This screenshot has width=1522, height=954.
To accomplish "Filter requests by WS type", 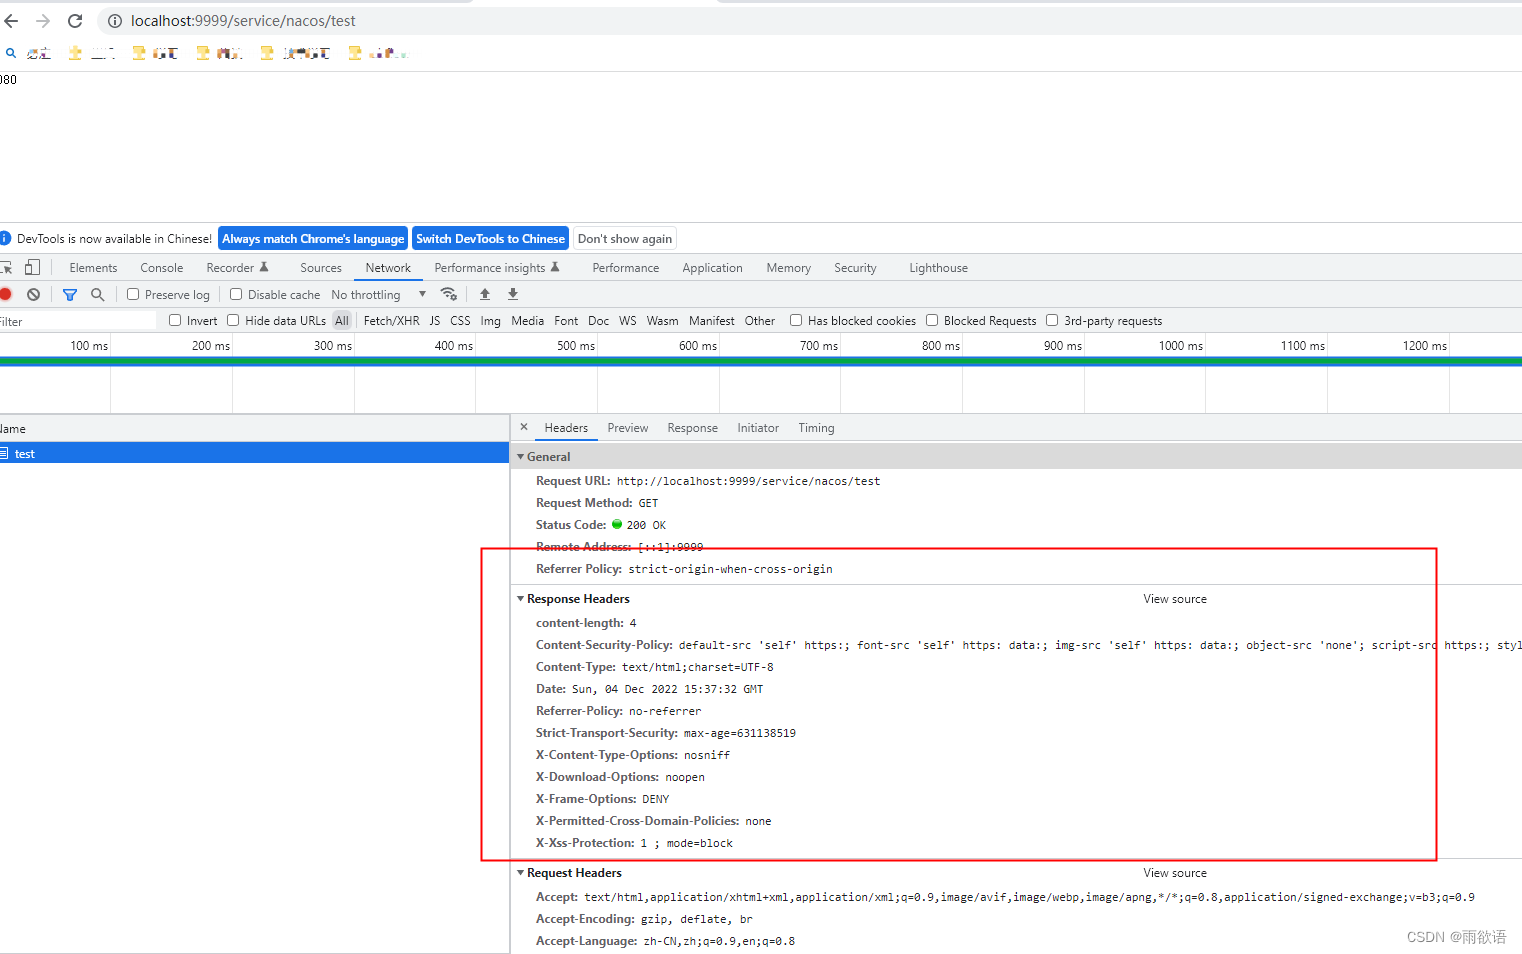I will pos(628,321).
